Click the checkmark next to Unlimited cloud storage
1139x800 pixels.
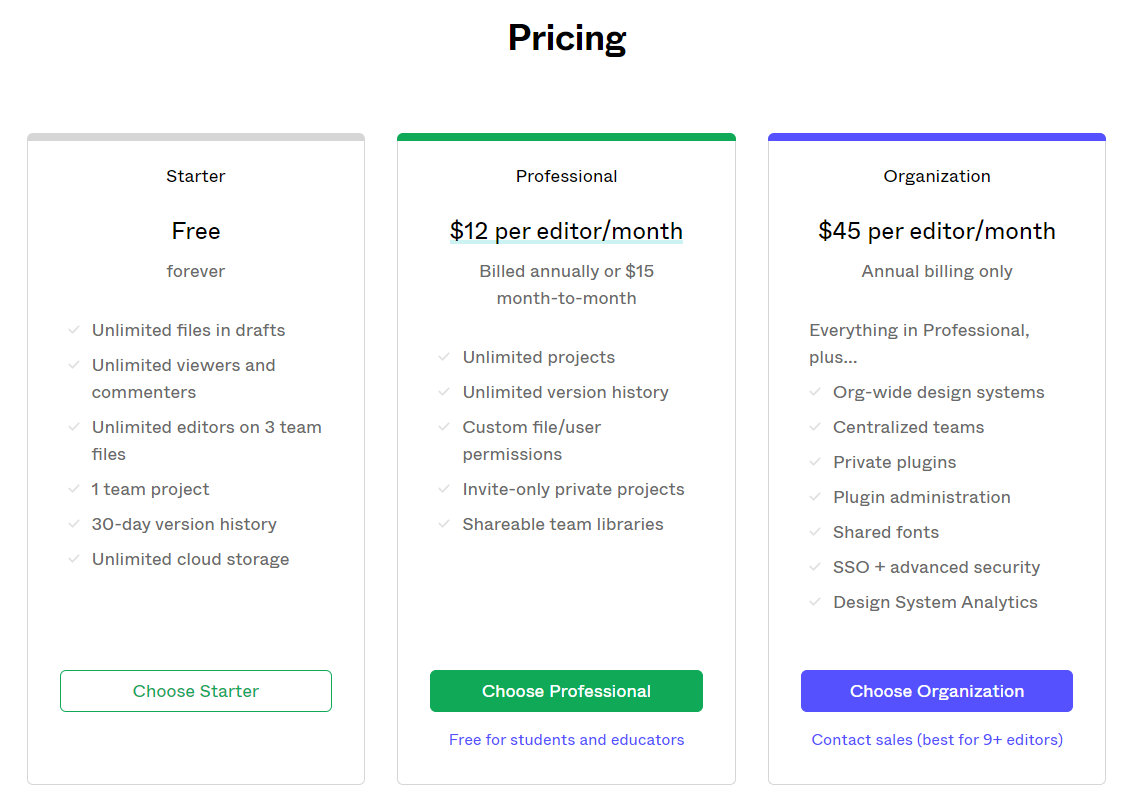point(74,559)
